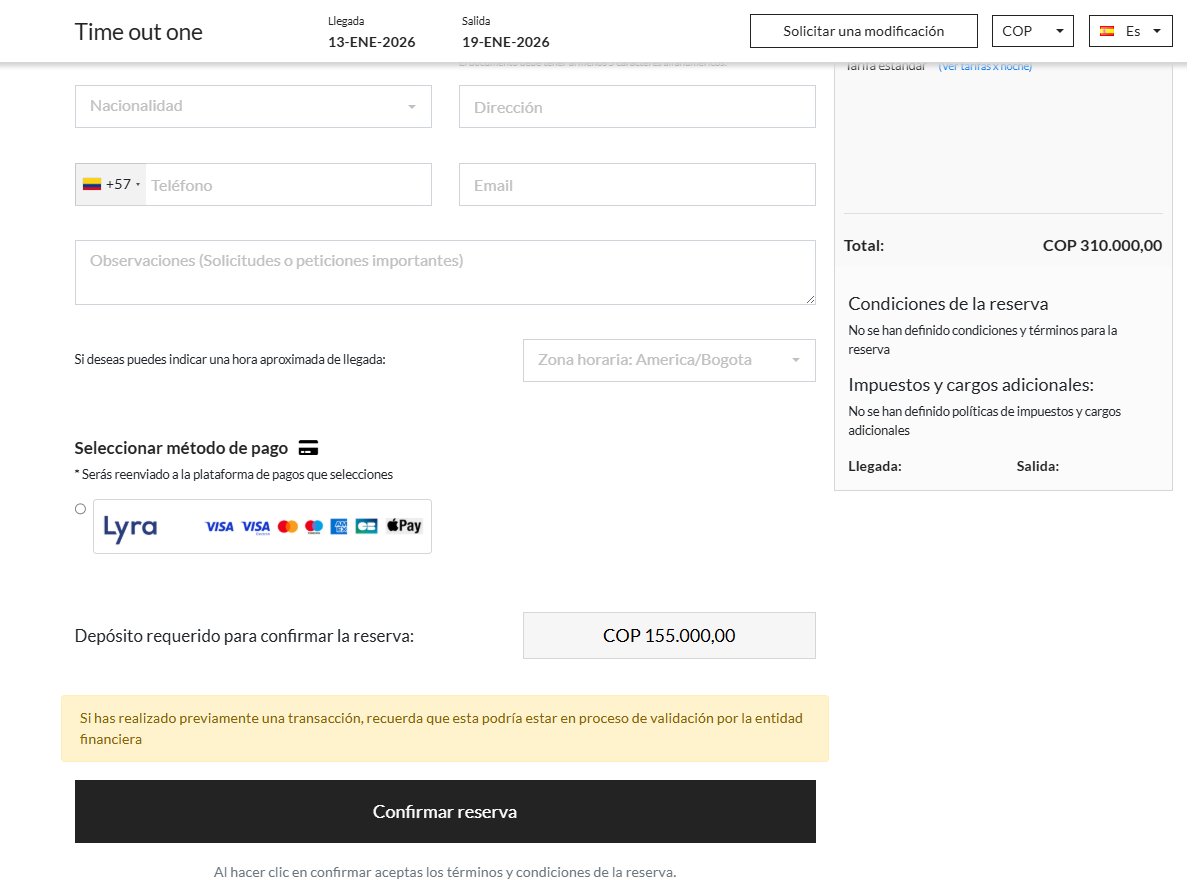
Task: Click the Mastercard icon
Action: click(288, 526)
